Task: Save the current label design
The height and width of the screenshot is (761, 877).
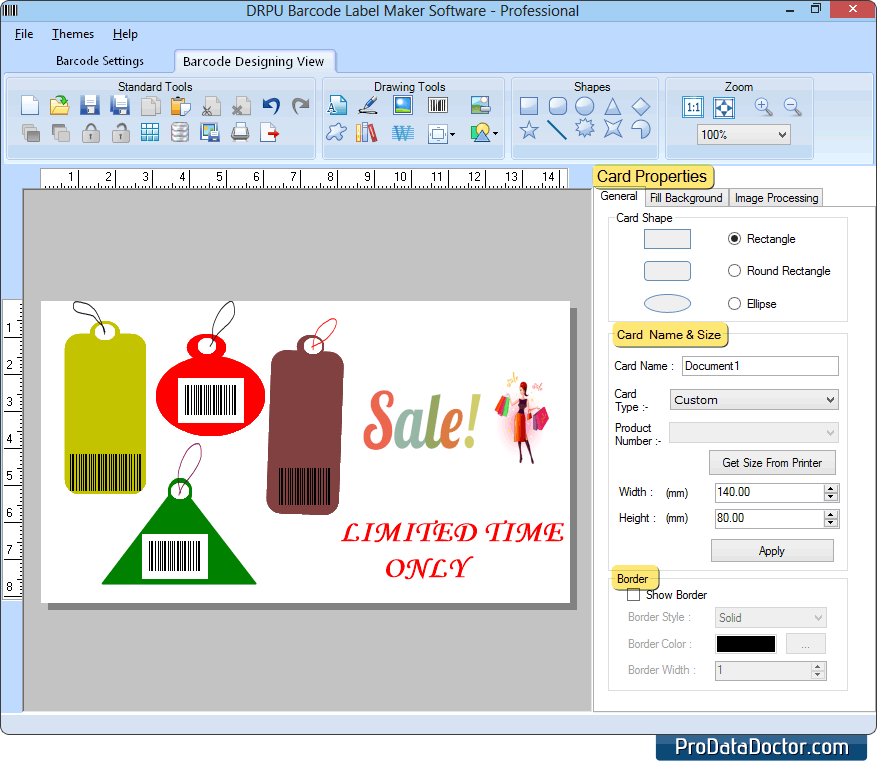Action: (89, 106)
